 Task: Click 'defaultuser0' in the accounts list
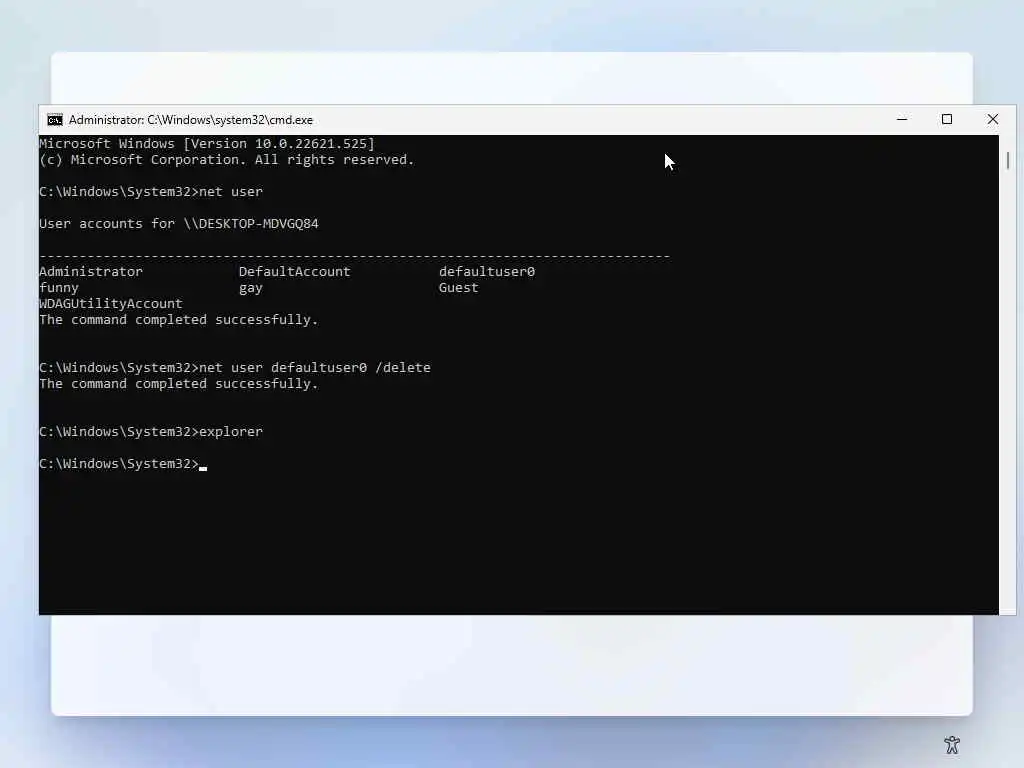pyautogui.click(x=487, y=272)
